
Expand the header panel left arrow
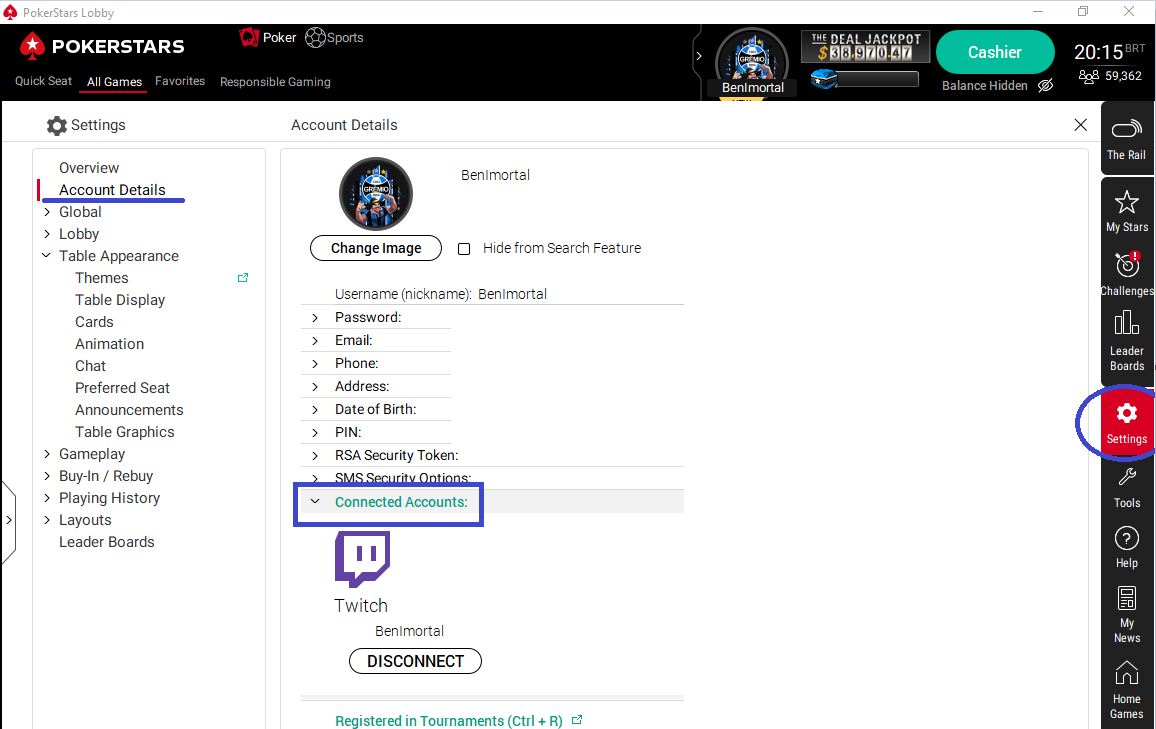click(x=699, y=56)
